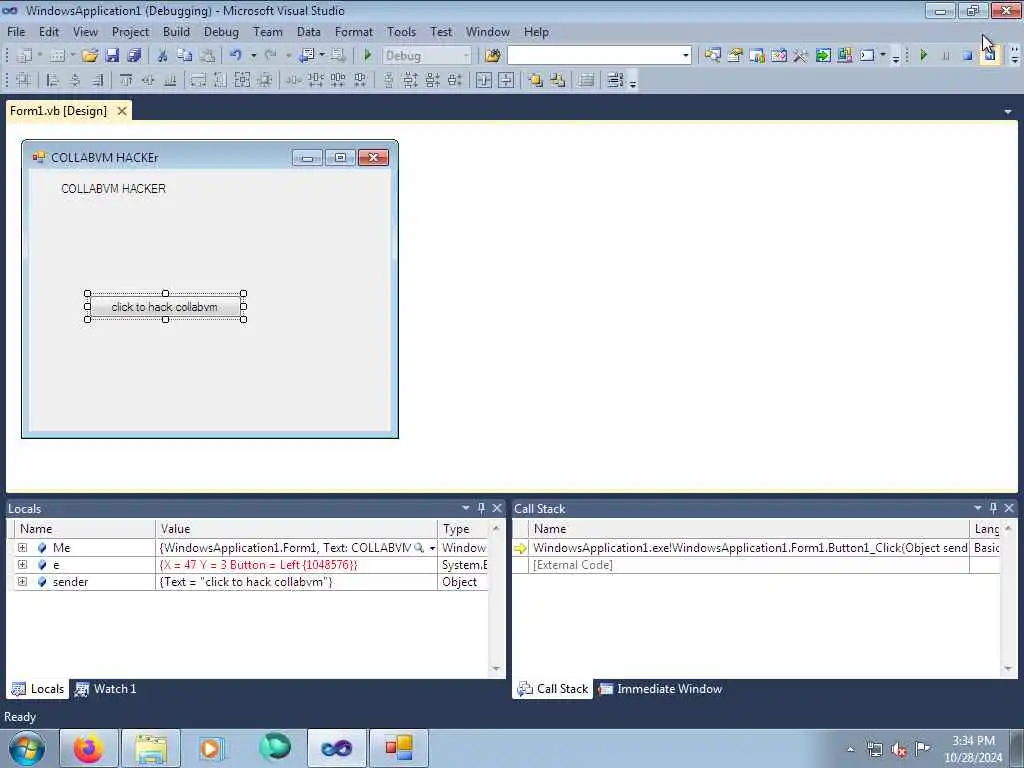Click the green arrow Start Page icon
The width and height of the screenshot is (1024, 768).
tap(823, 56)
